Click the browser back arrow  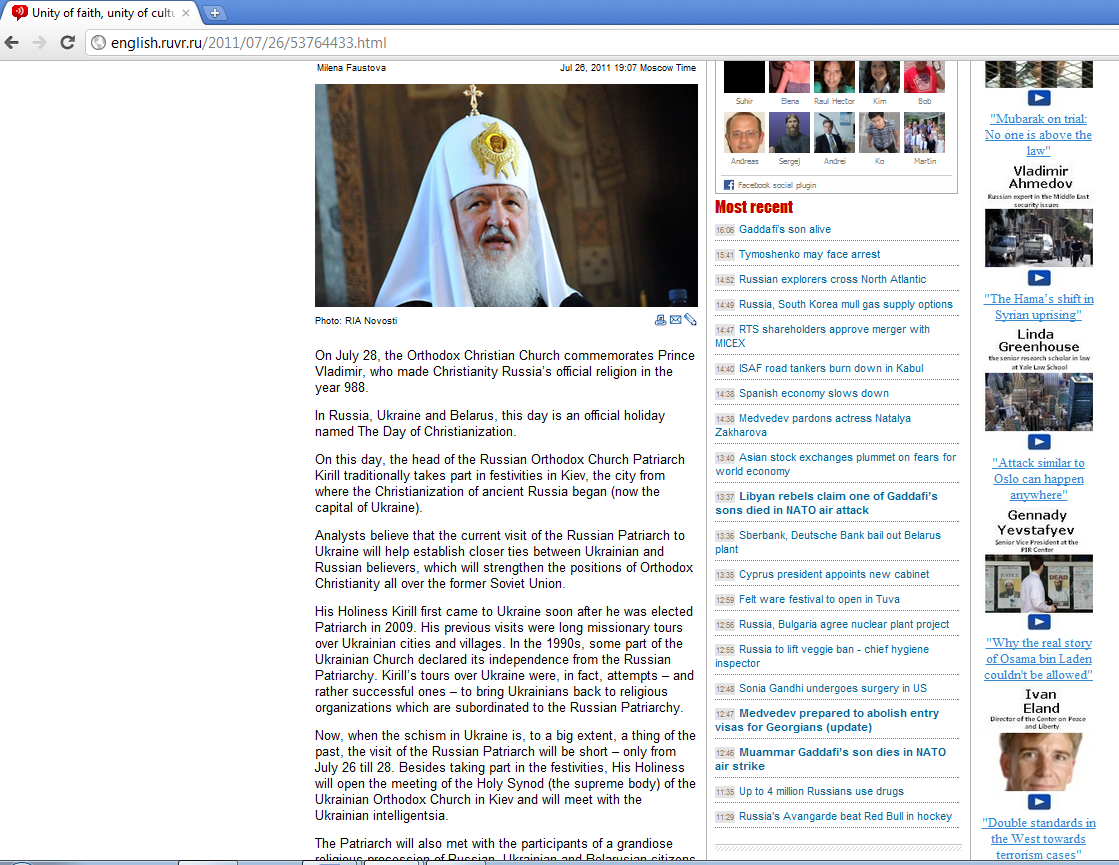click(x=12, y=43)
